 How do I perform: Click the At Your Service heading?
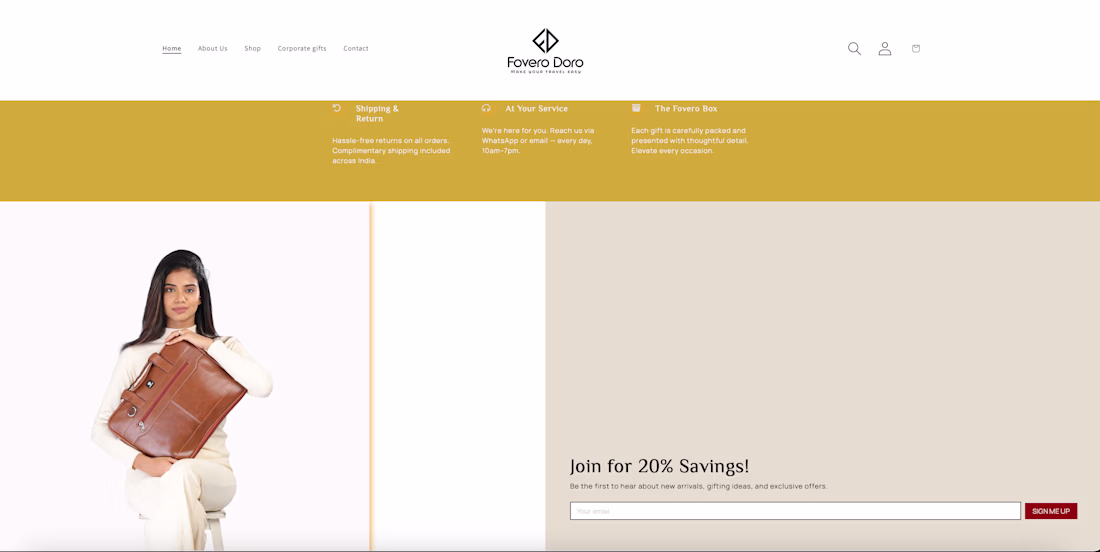click(x=537, y=109)
